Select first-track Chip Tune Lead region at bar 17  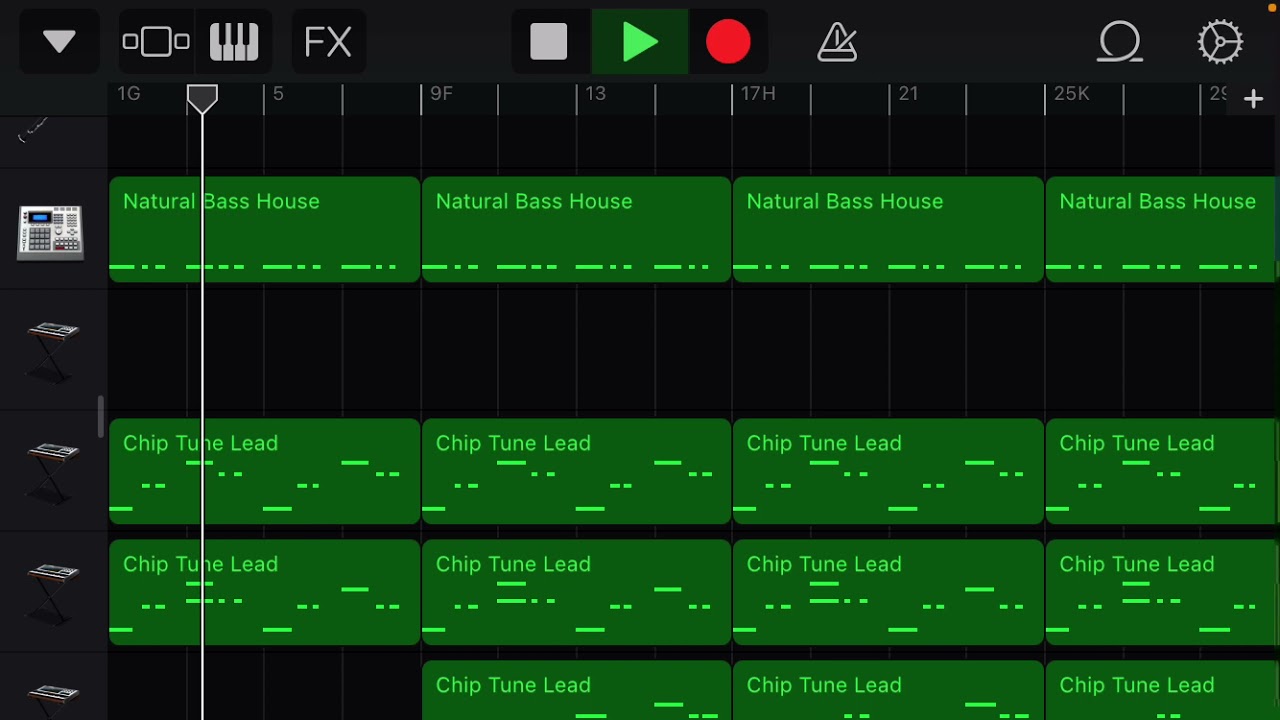[x=888, y=471]
